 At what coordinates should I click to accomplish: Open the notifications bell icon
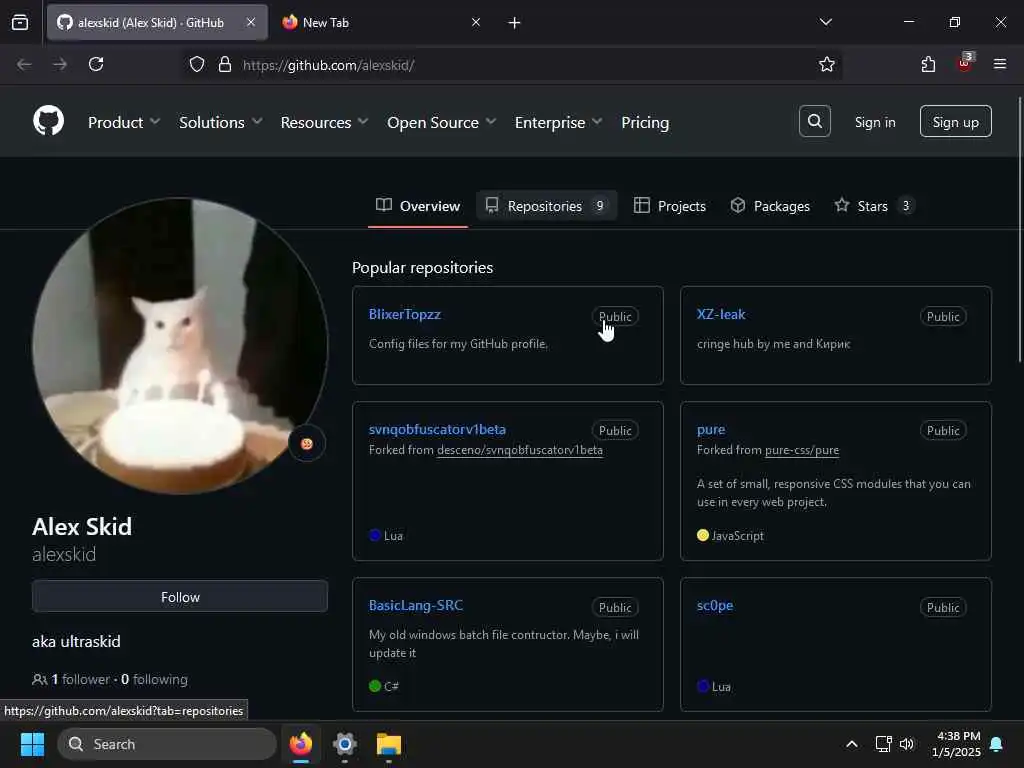[x=997, y=744]
